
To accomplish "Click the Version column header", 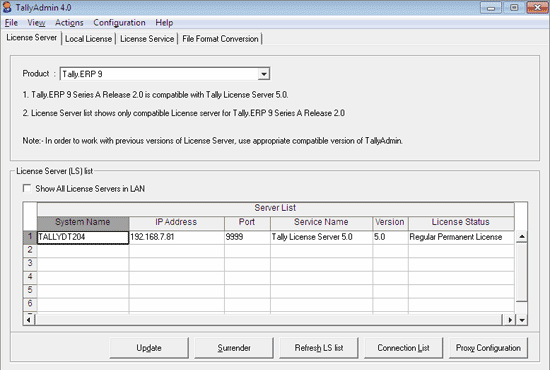I will 390,222.
